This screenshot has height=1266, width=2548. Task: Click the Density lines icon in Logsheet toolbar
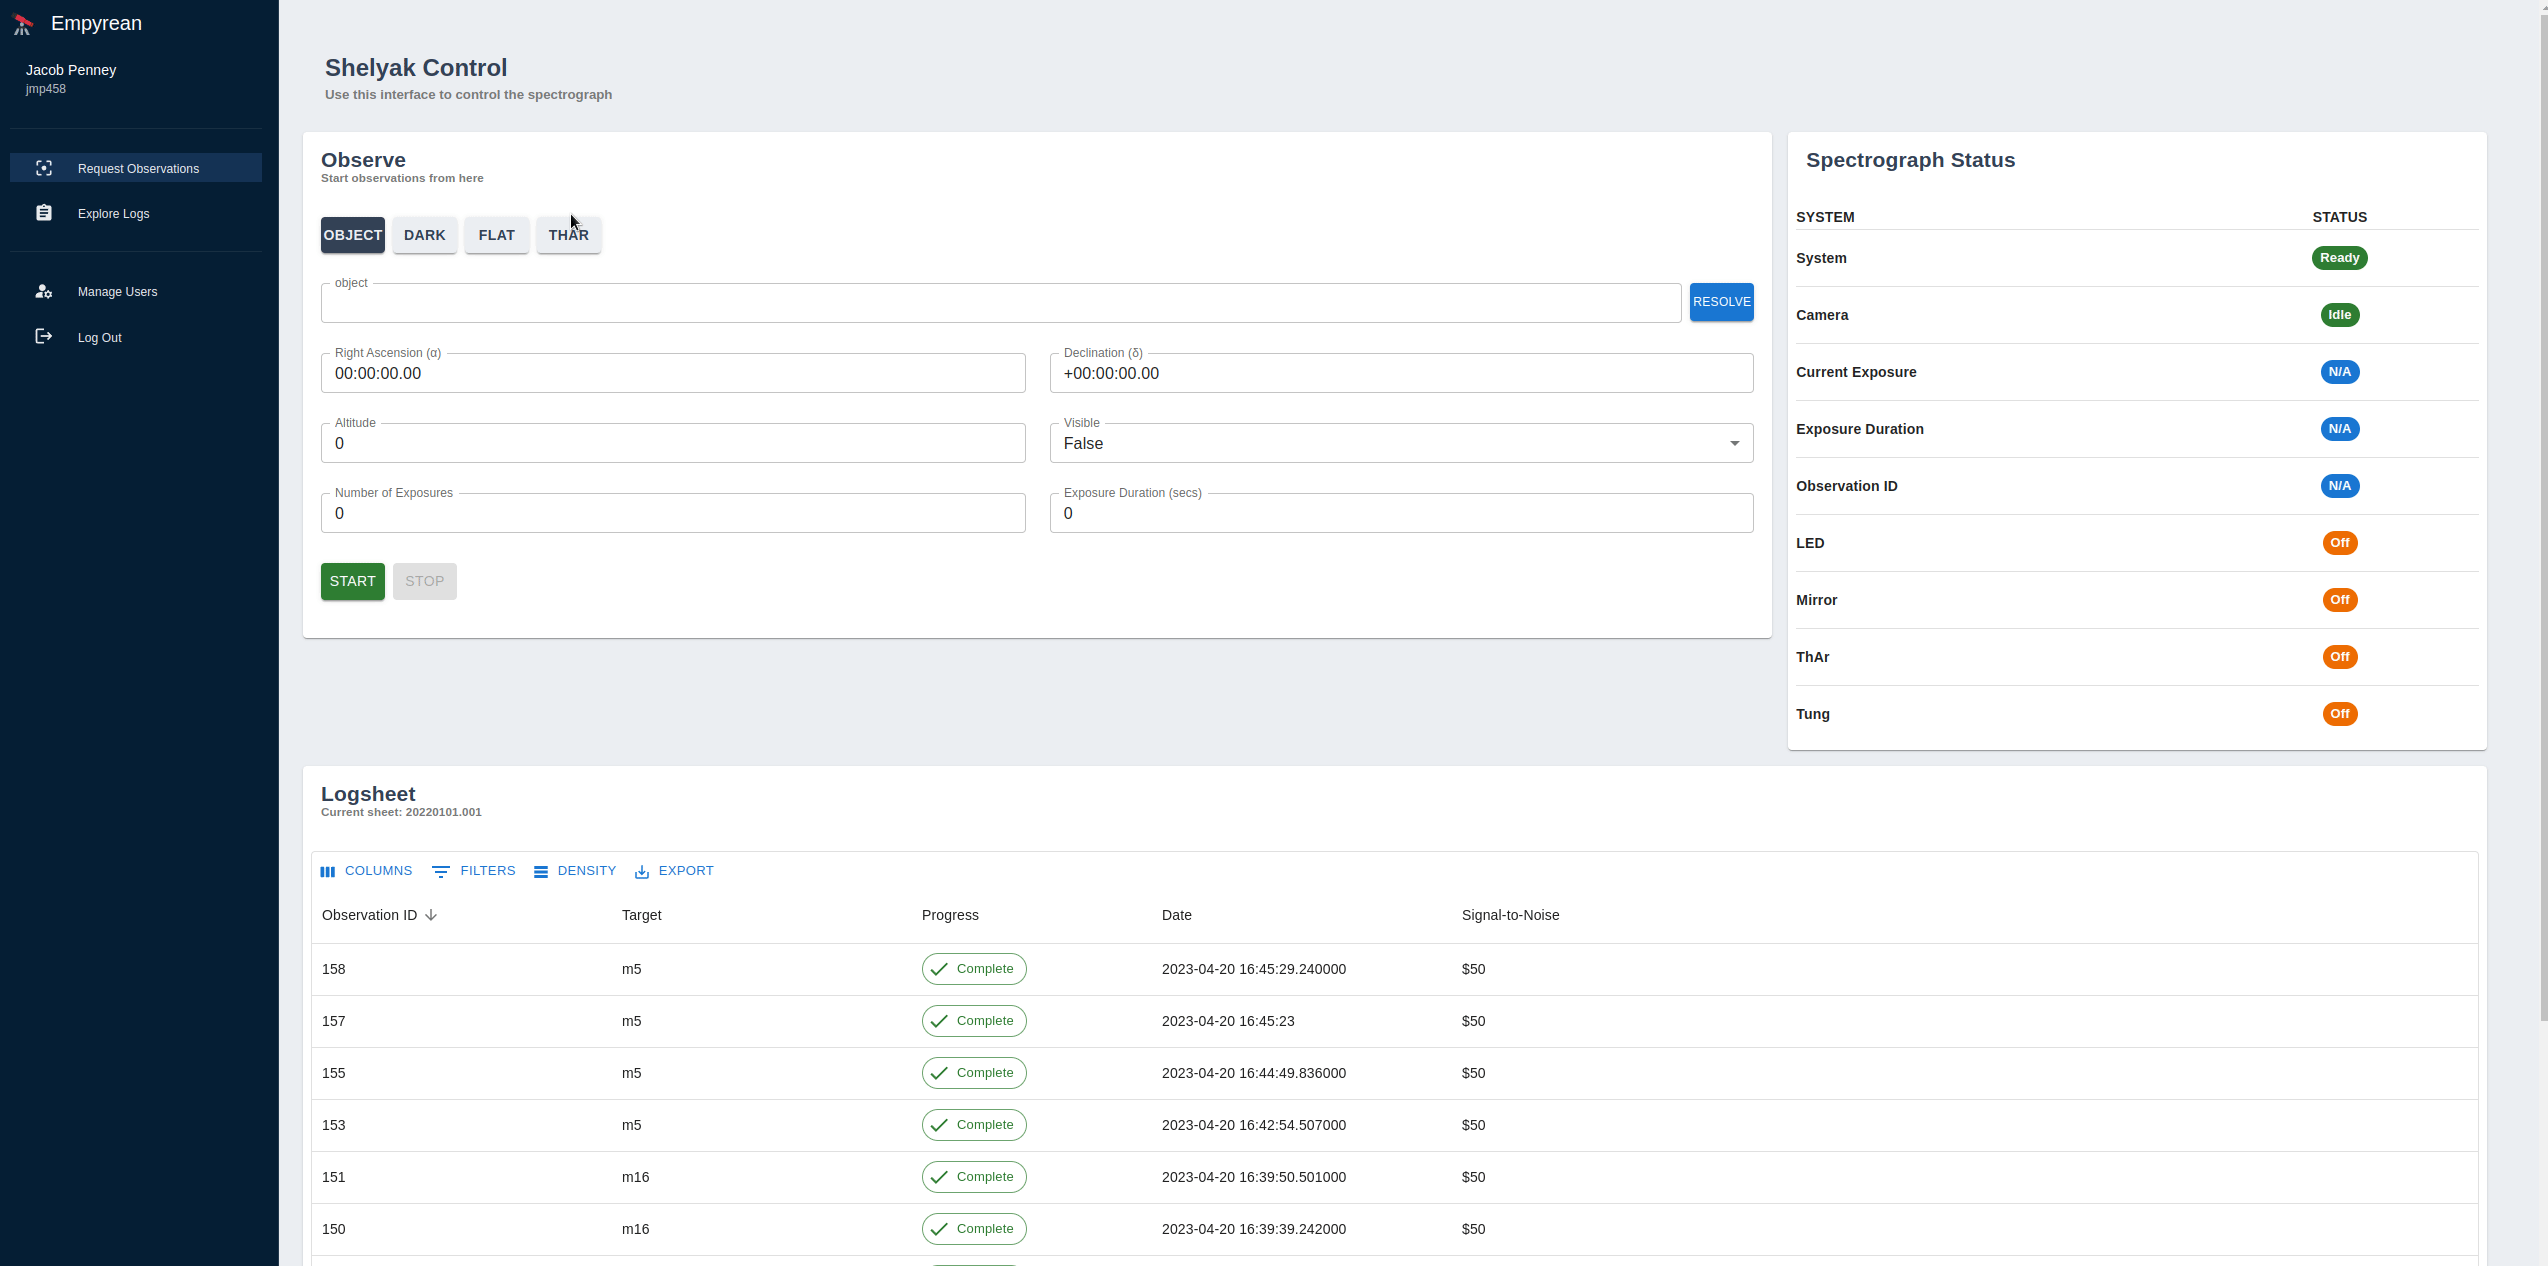[x=541, y=872]
